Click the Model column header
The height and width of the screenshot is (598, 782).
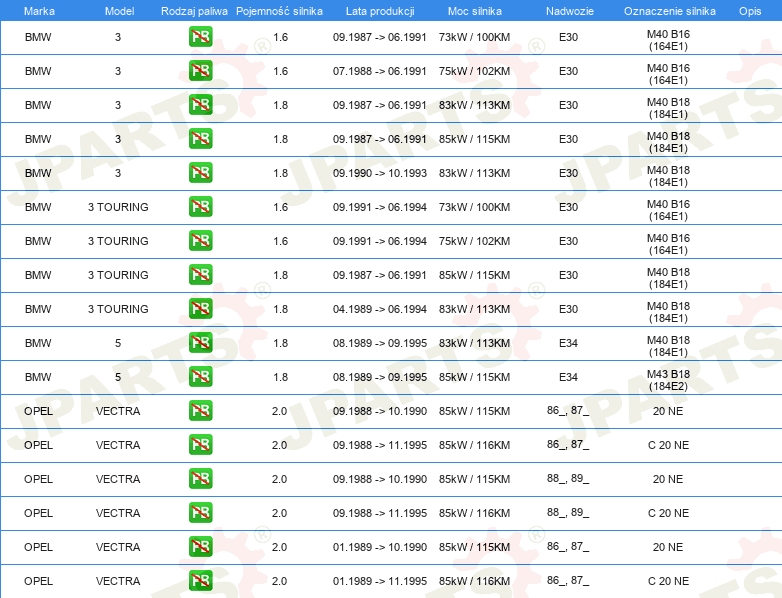click(x=119, y=11)
